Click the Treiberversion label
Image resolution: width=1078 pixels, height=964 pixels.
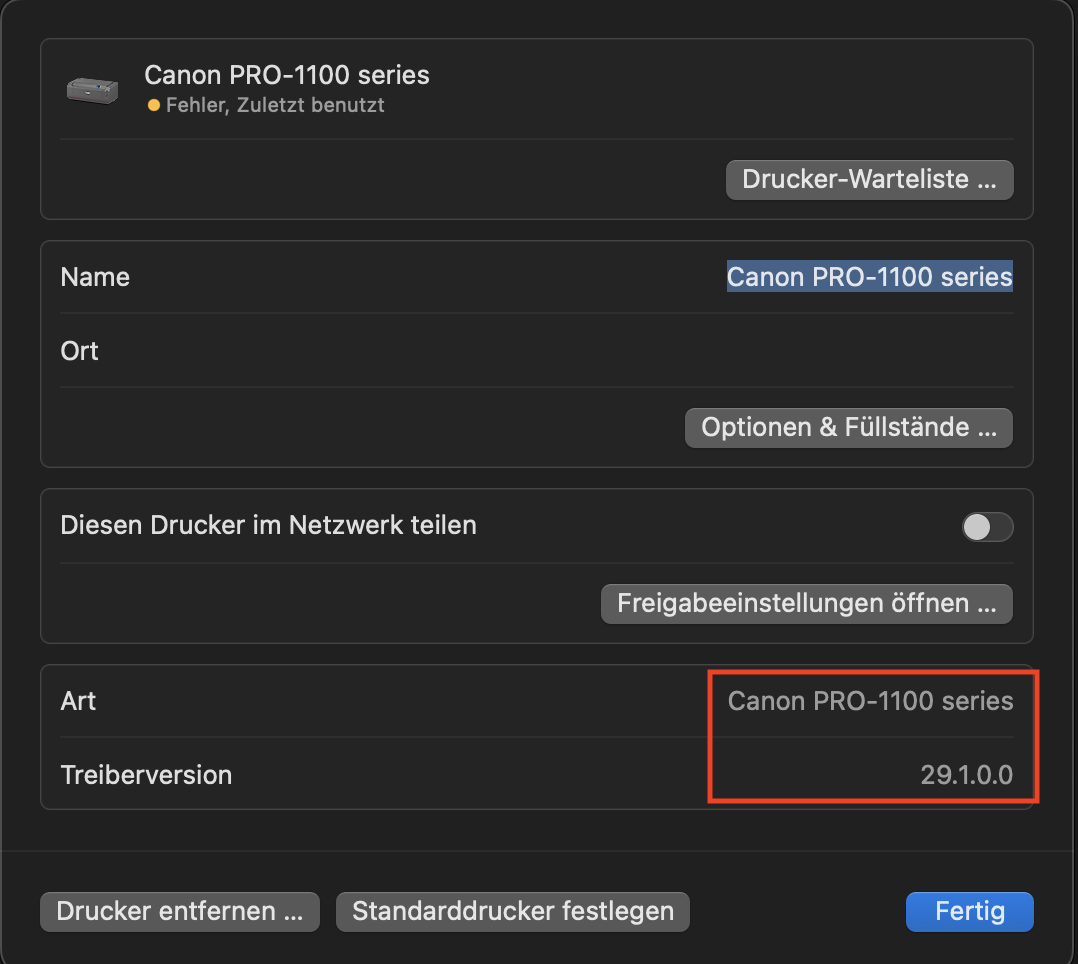click(x=146, y=775)
